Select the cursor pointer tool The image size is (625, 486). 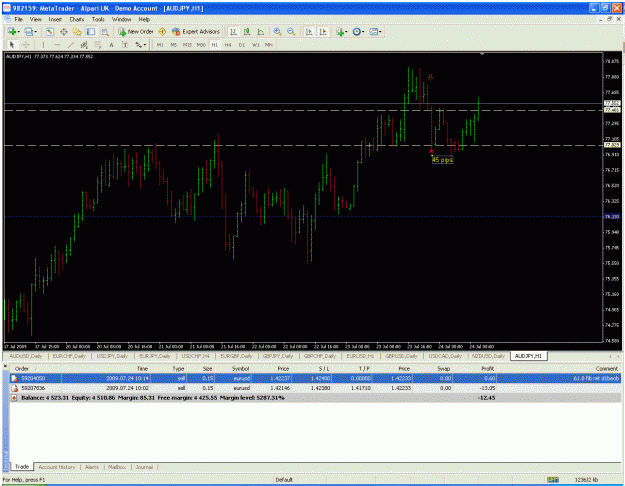pyautogui.click(x=12, y=45)
